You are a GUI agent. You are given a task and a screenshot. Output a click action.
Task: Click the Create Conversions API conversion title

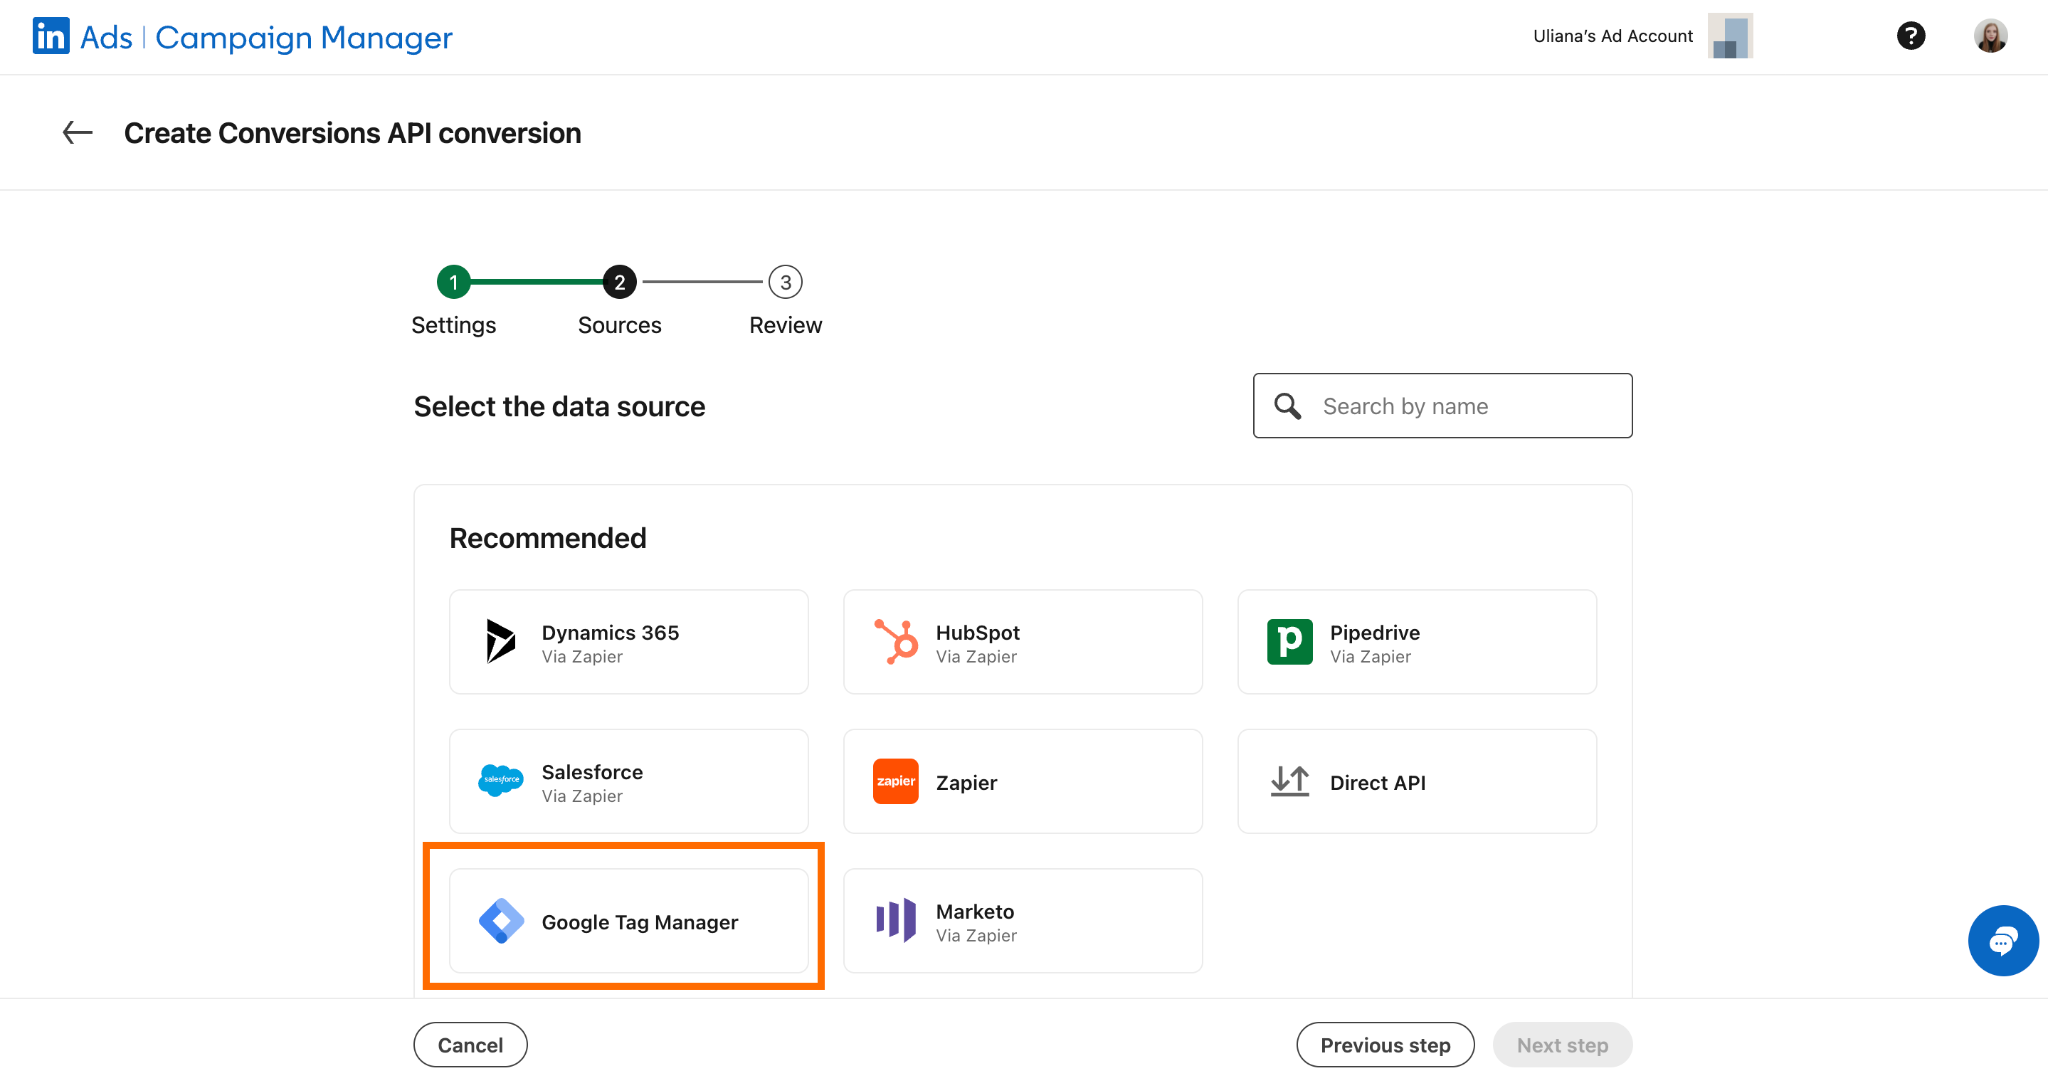(353, 133)
